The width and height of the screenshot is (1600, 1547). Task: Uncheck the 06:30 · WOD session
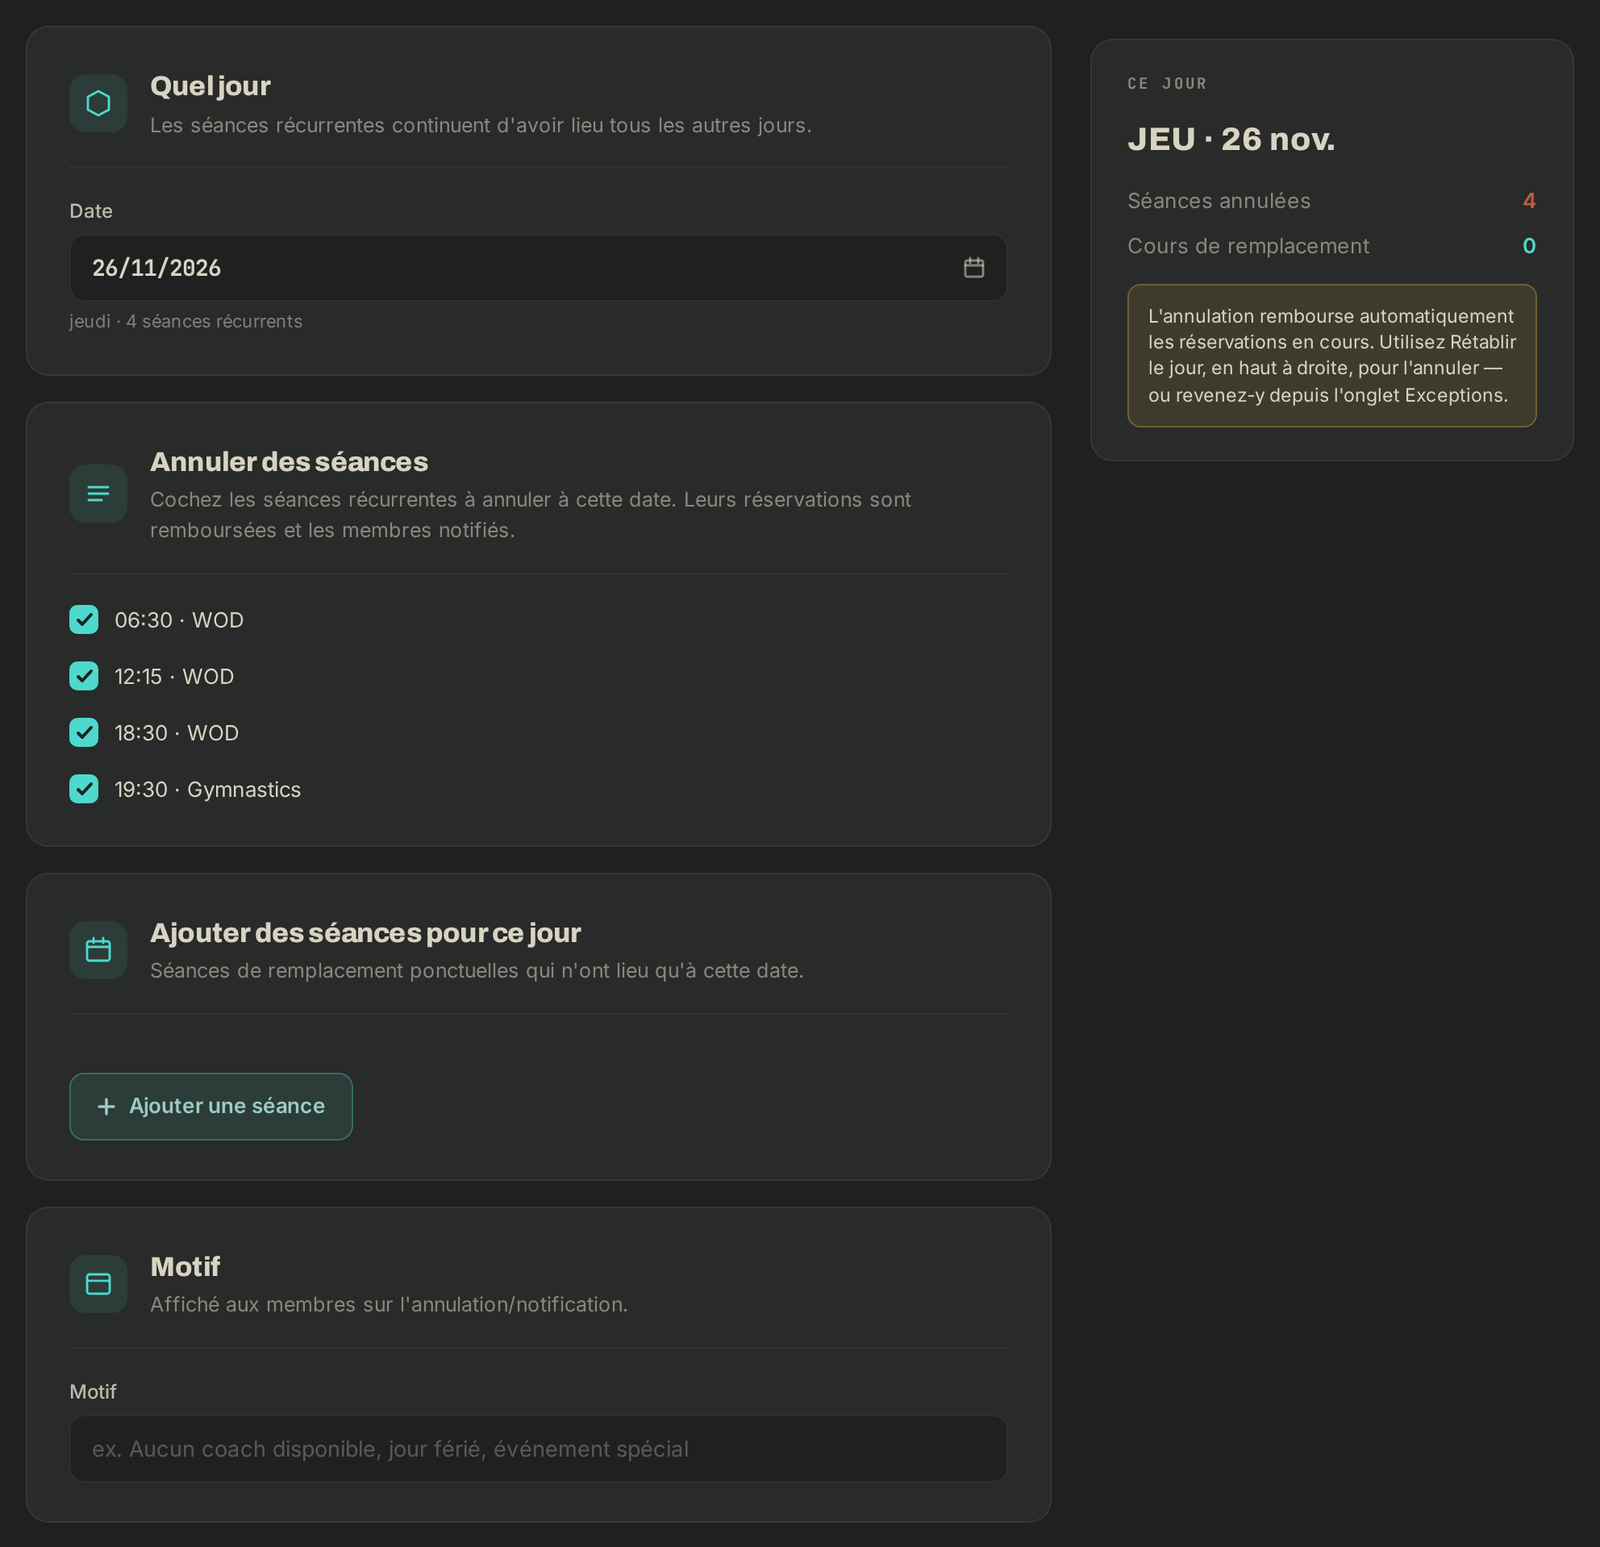(x=84, y=620)
